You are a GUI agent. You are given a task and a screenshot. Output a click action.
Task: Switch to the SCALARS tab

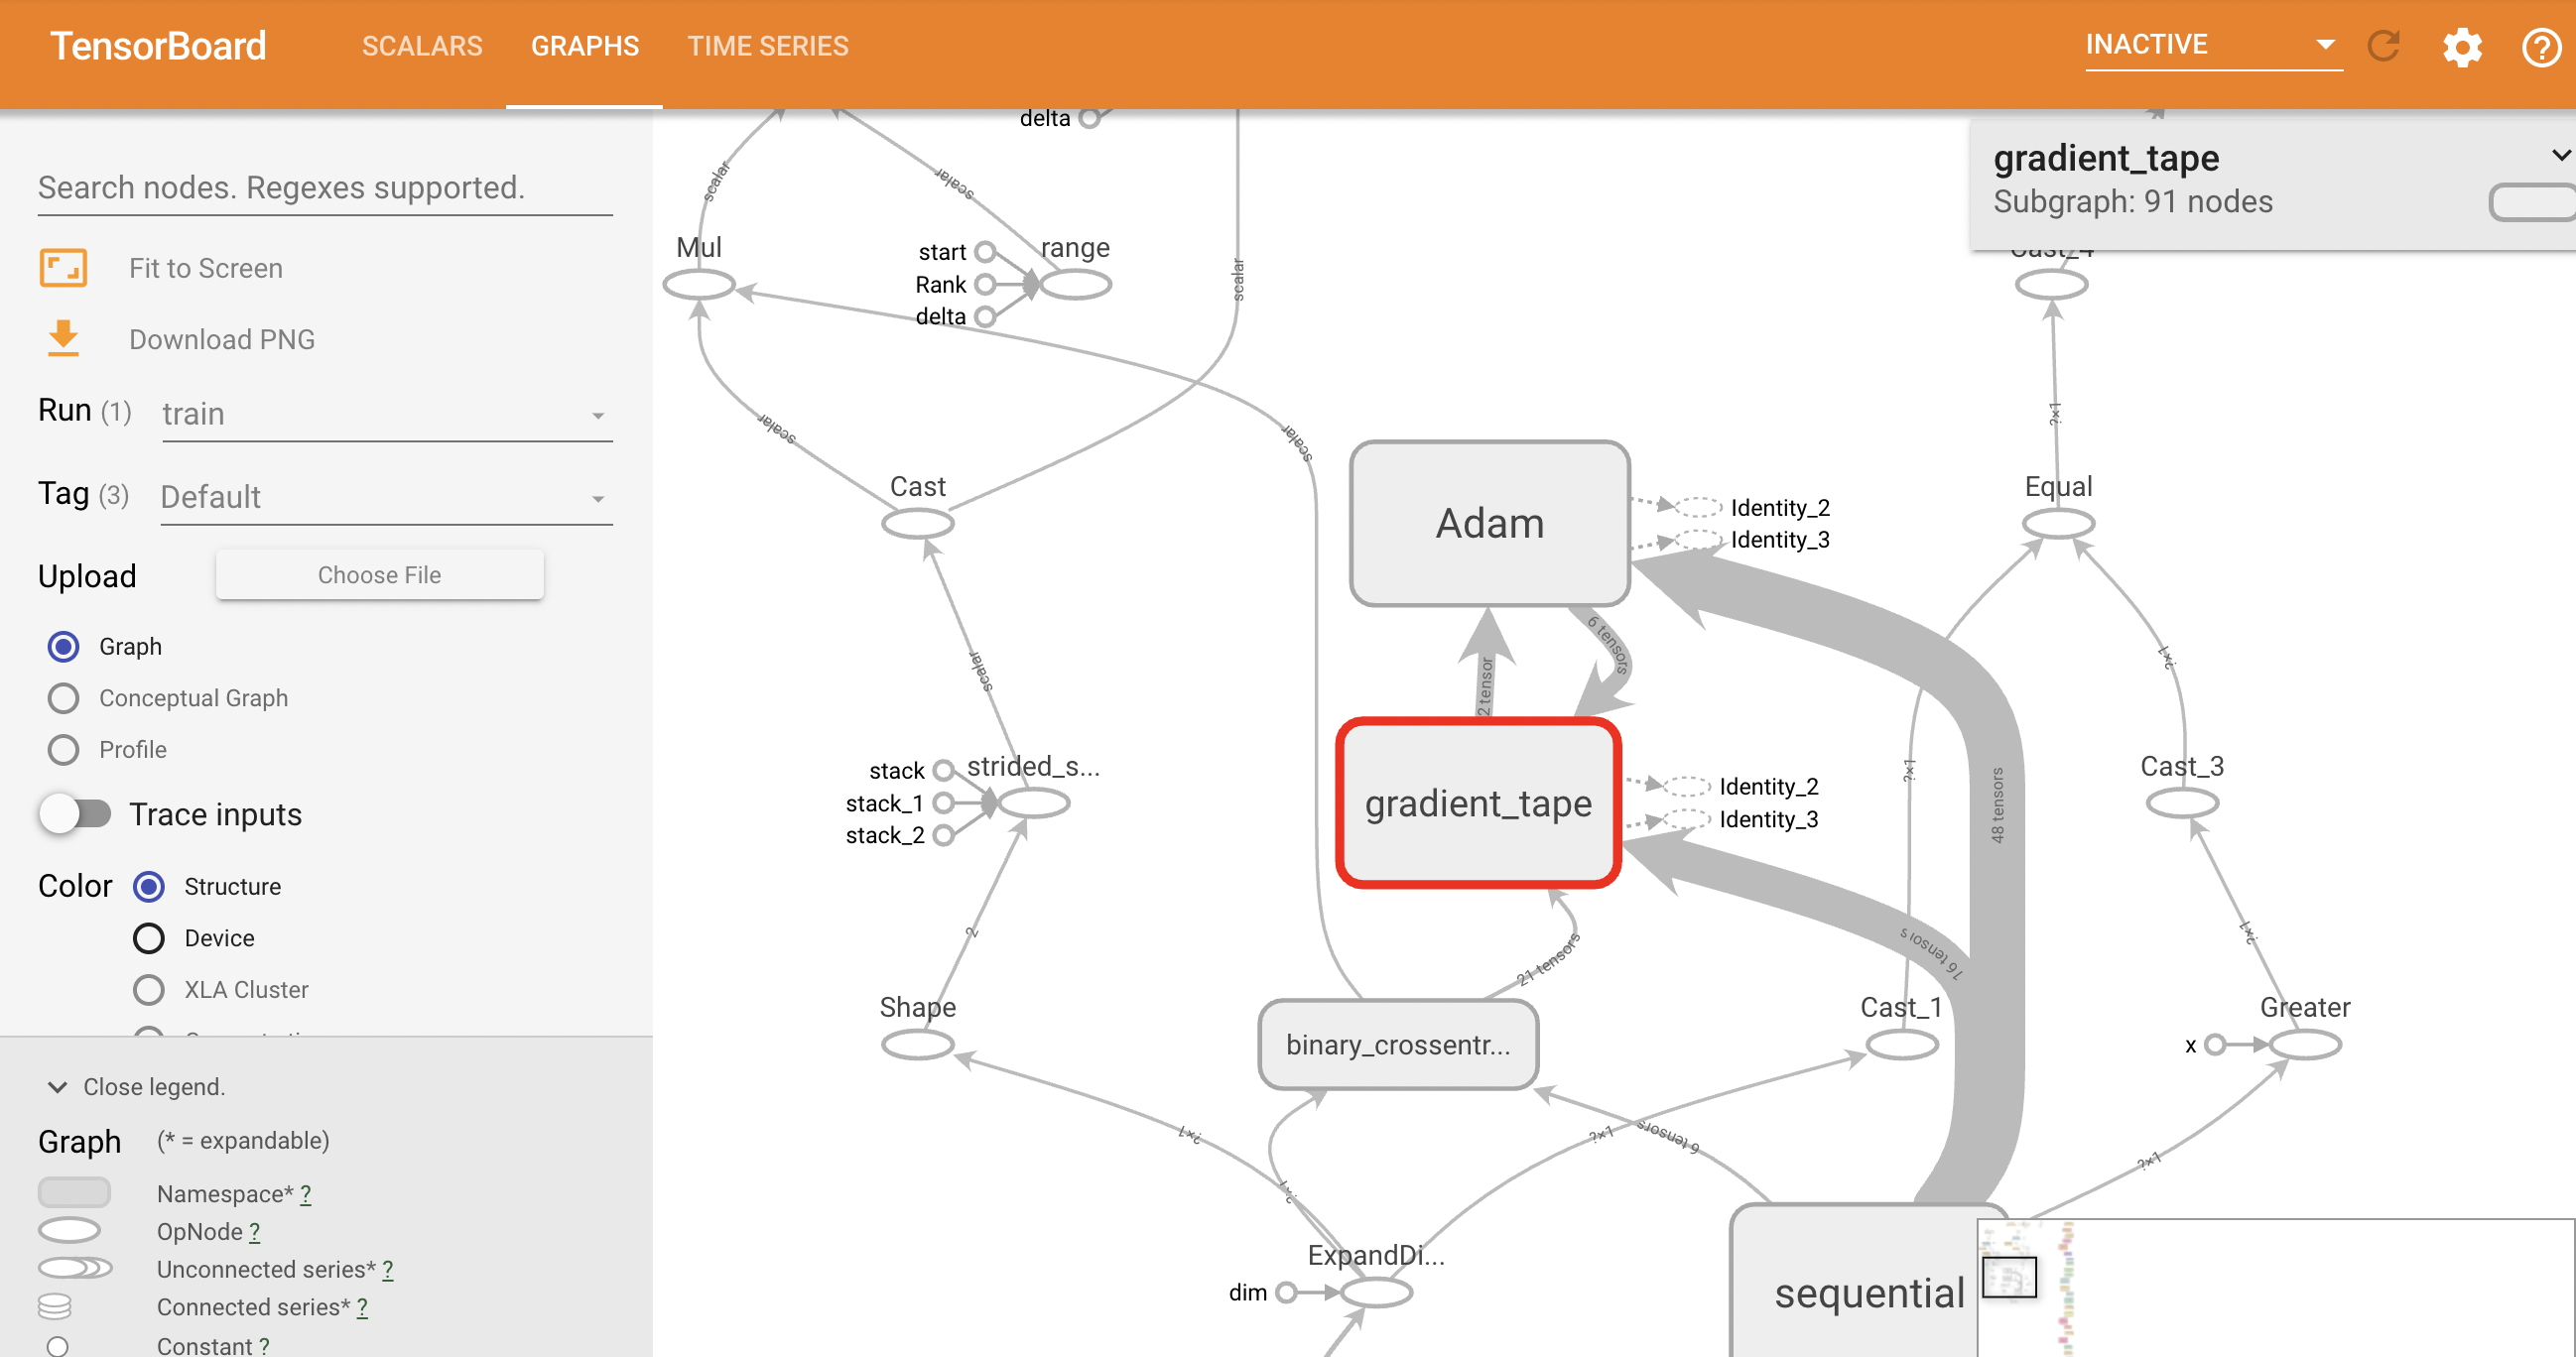pyautogui.click(x=422, y=46)
